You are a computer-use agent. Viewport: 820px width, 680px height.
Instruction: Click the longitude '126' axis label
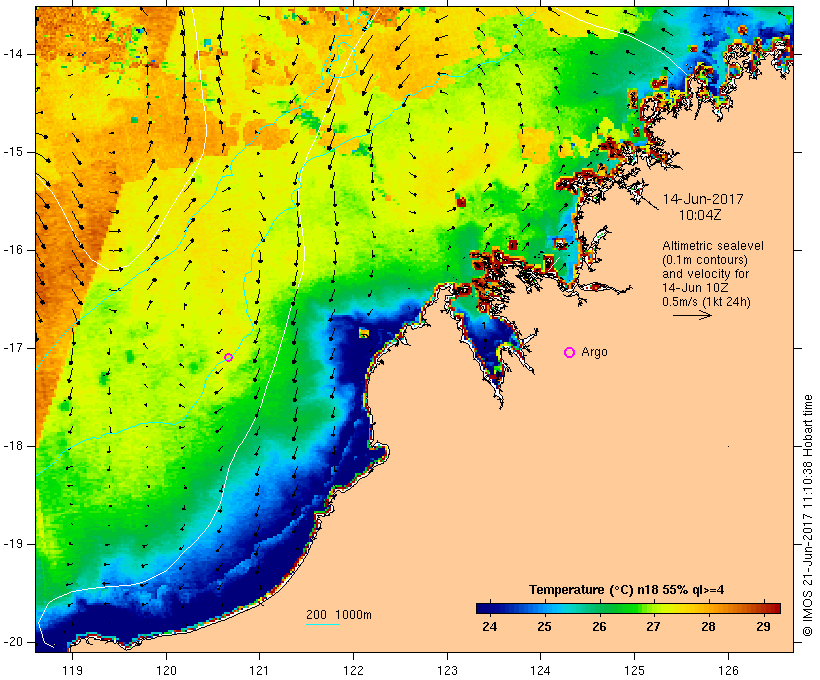tap(728, 670)
